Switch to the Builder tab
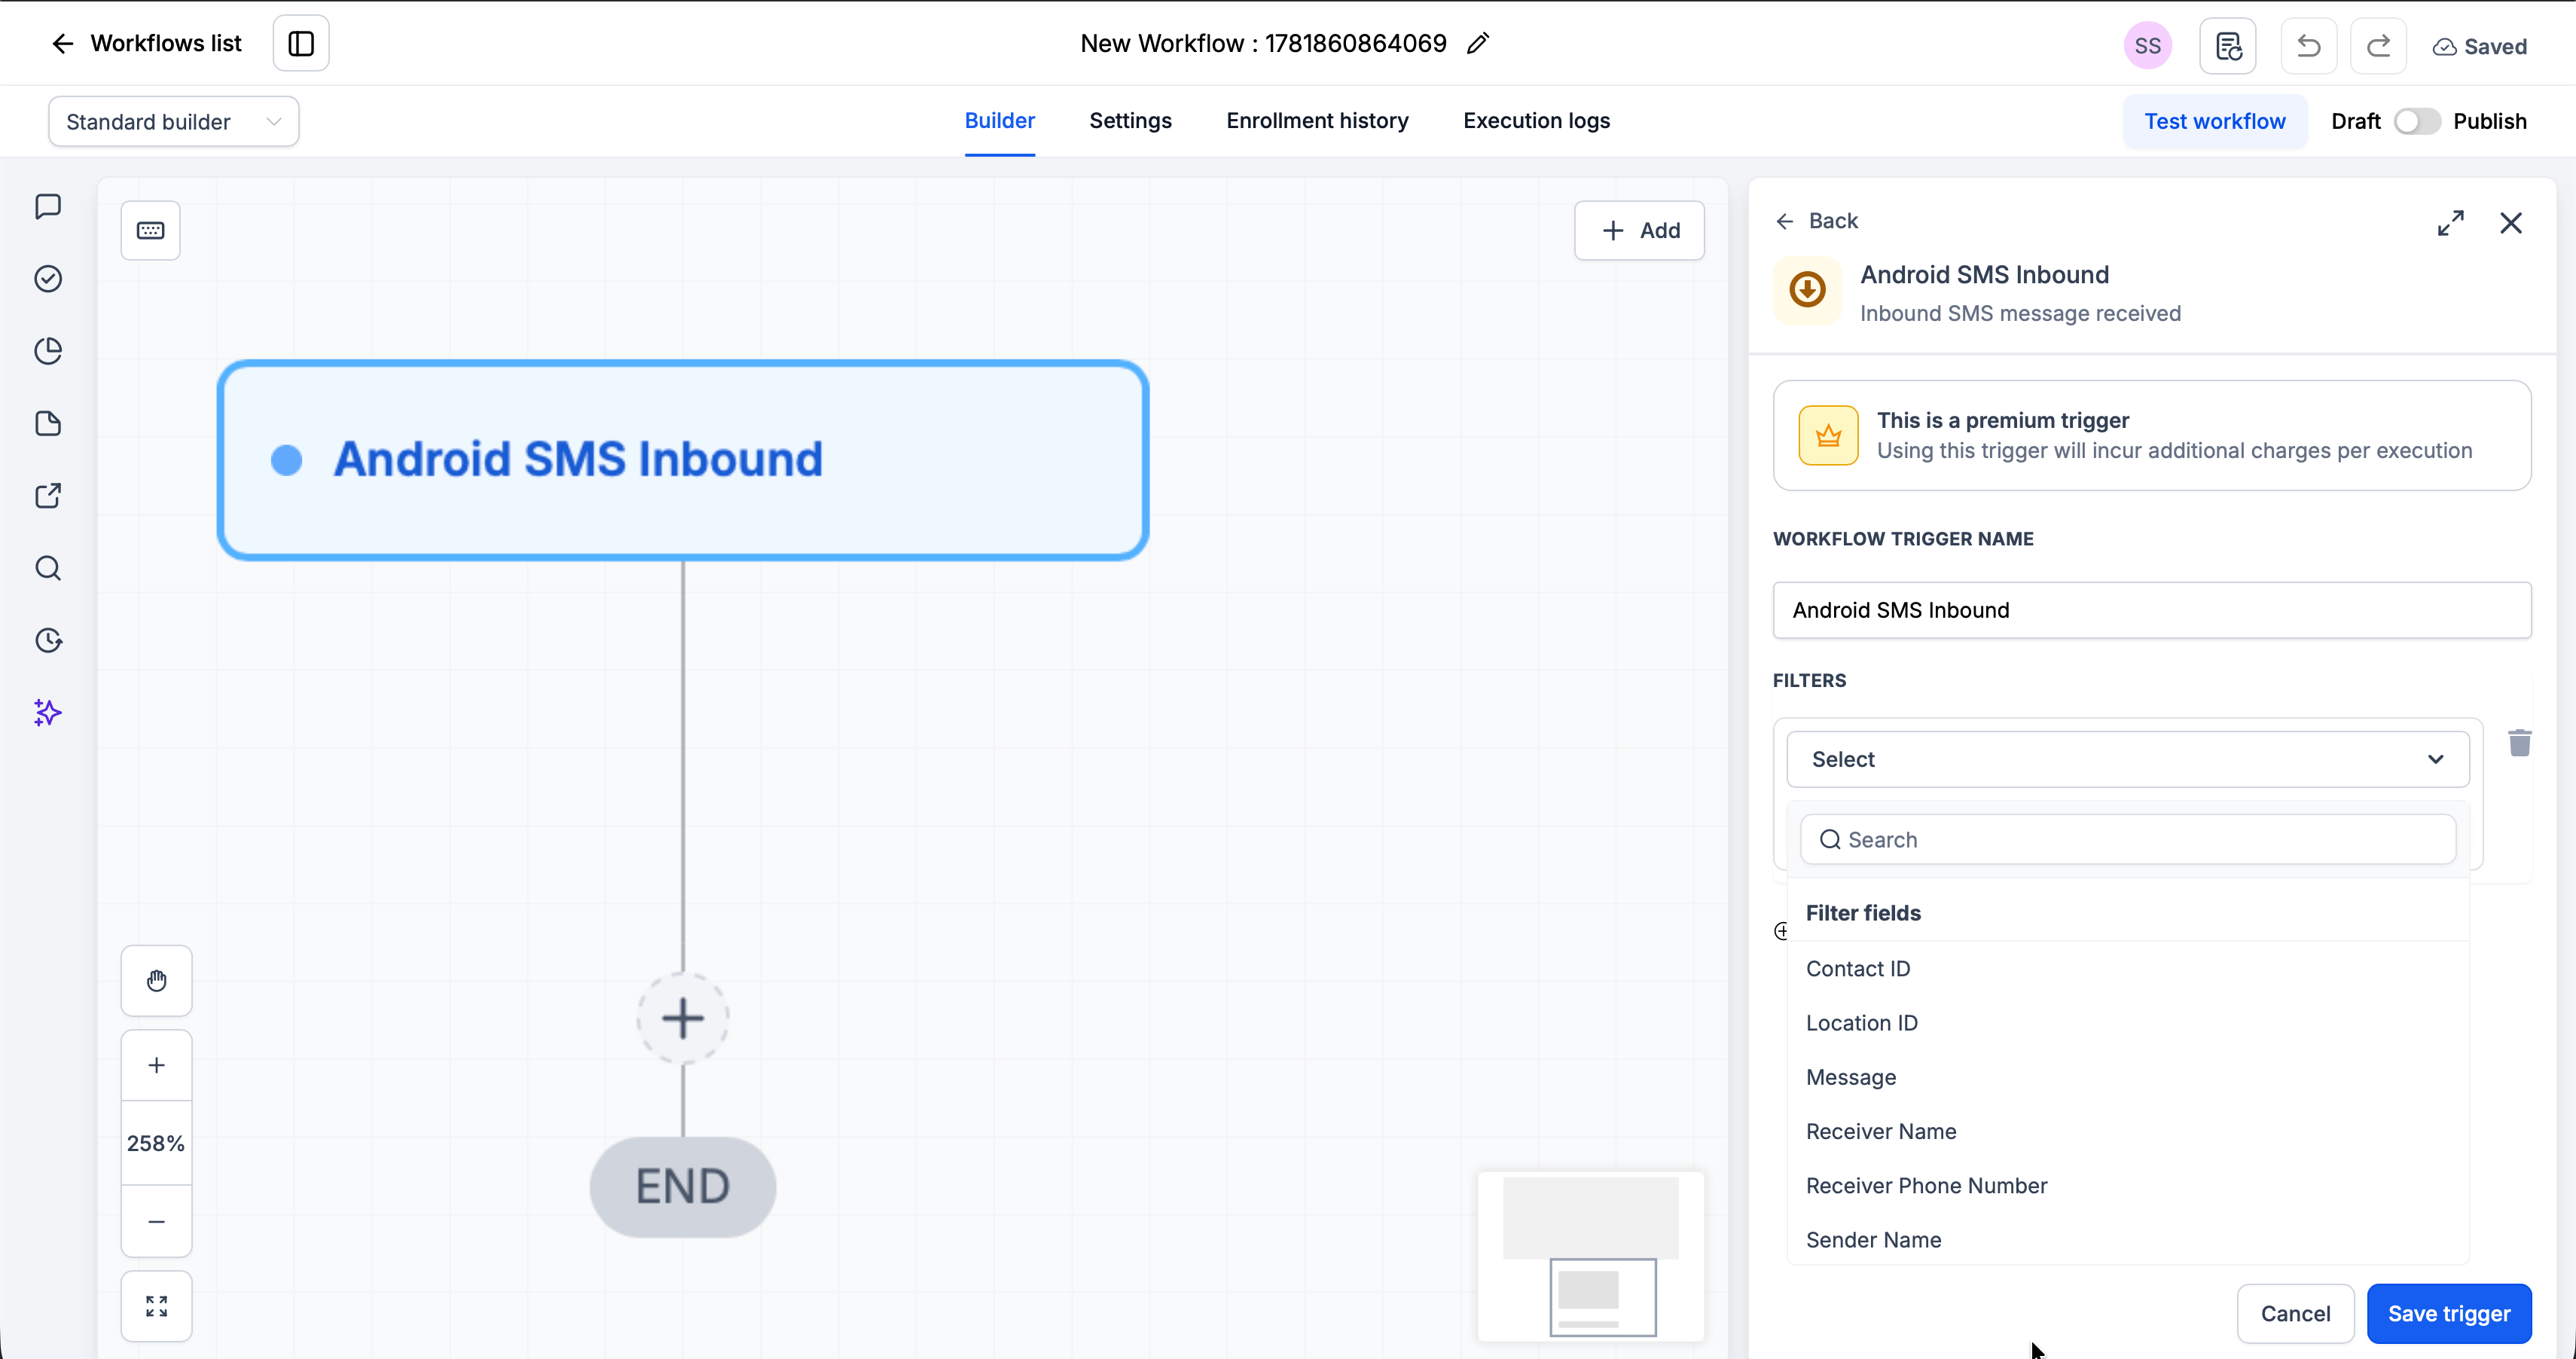Viewport: 2576px width, 1359px height. (x=999, y=121)
